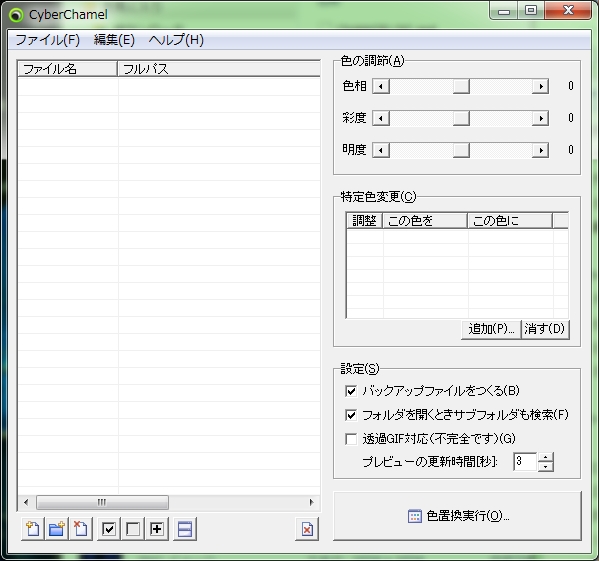
Task: Click the 消す(D) button
Action: click(x=545, y=329)
